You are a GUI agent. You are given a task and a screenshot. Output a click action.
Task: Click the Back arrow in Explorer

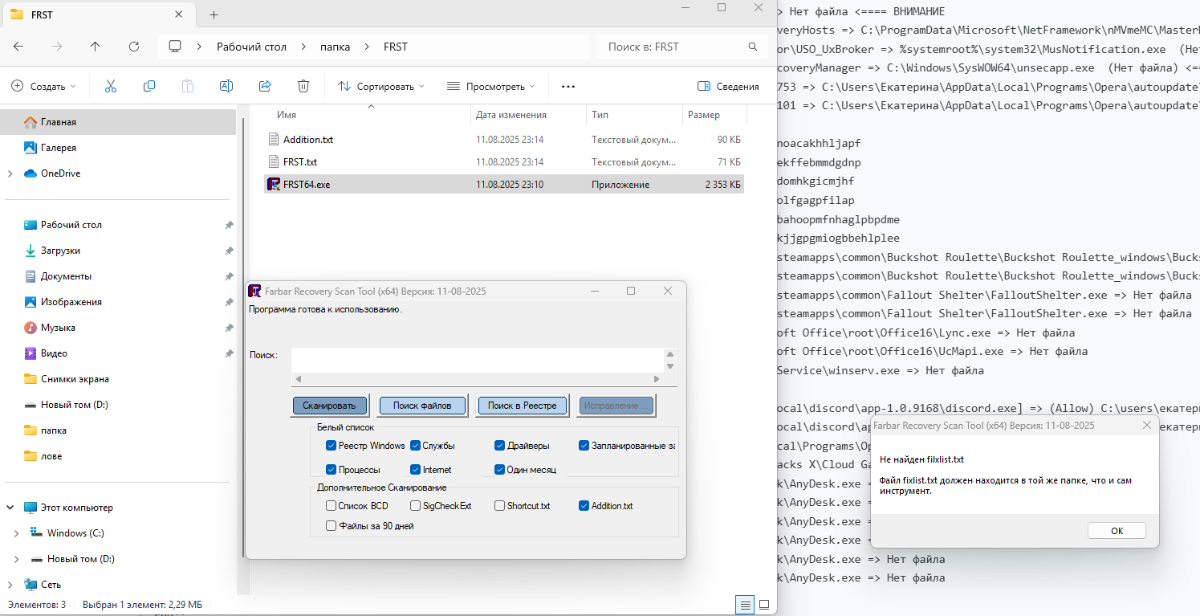[x=19, y=46]
